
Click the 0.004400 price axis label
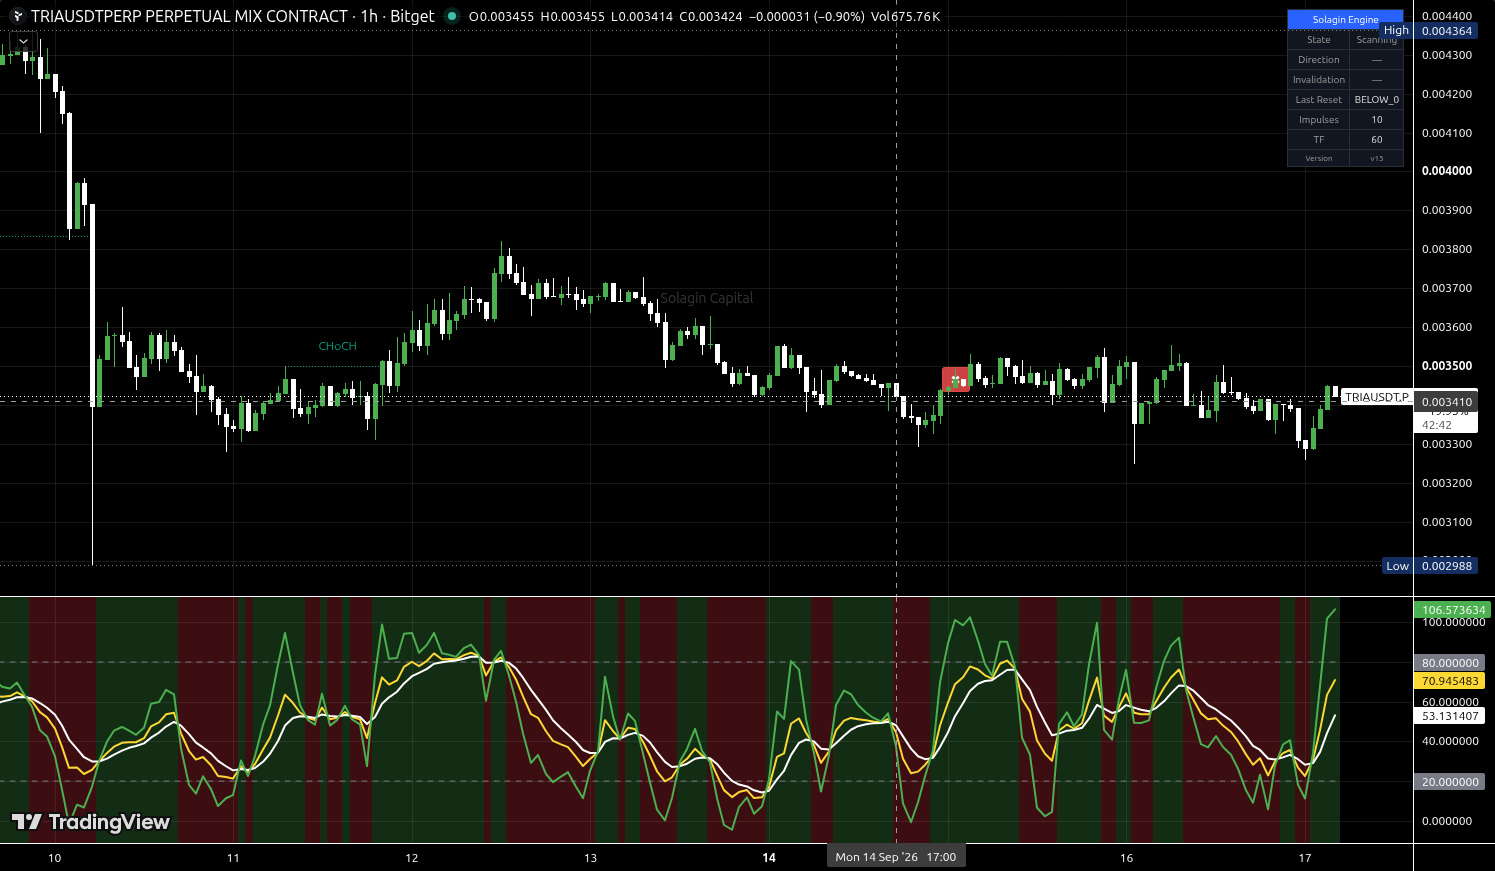[1447, 16]
